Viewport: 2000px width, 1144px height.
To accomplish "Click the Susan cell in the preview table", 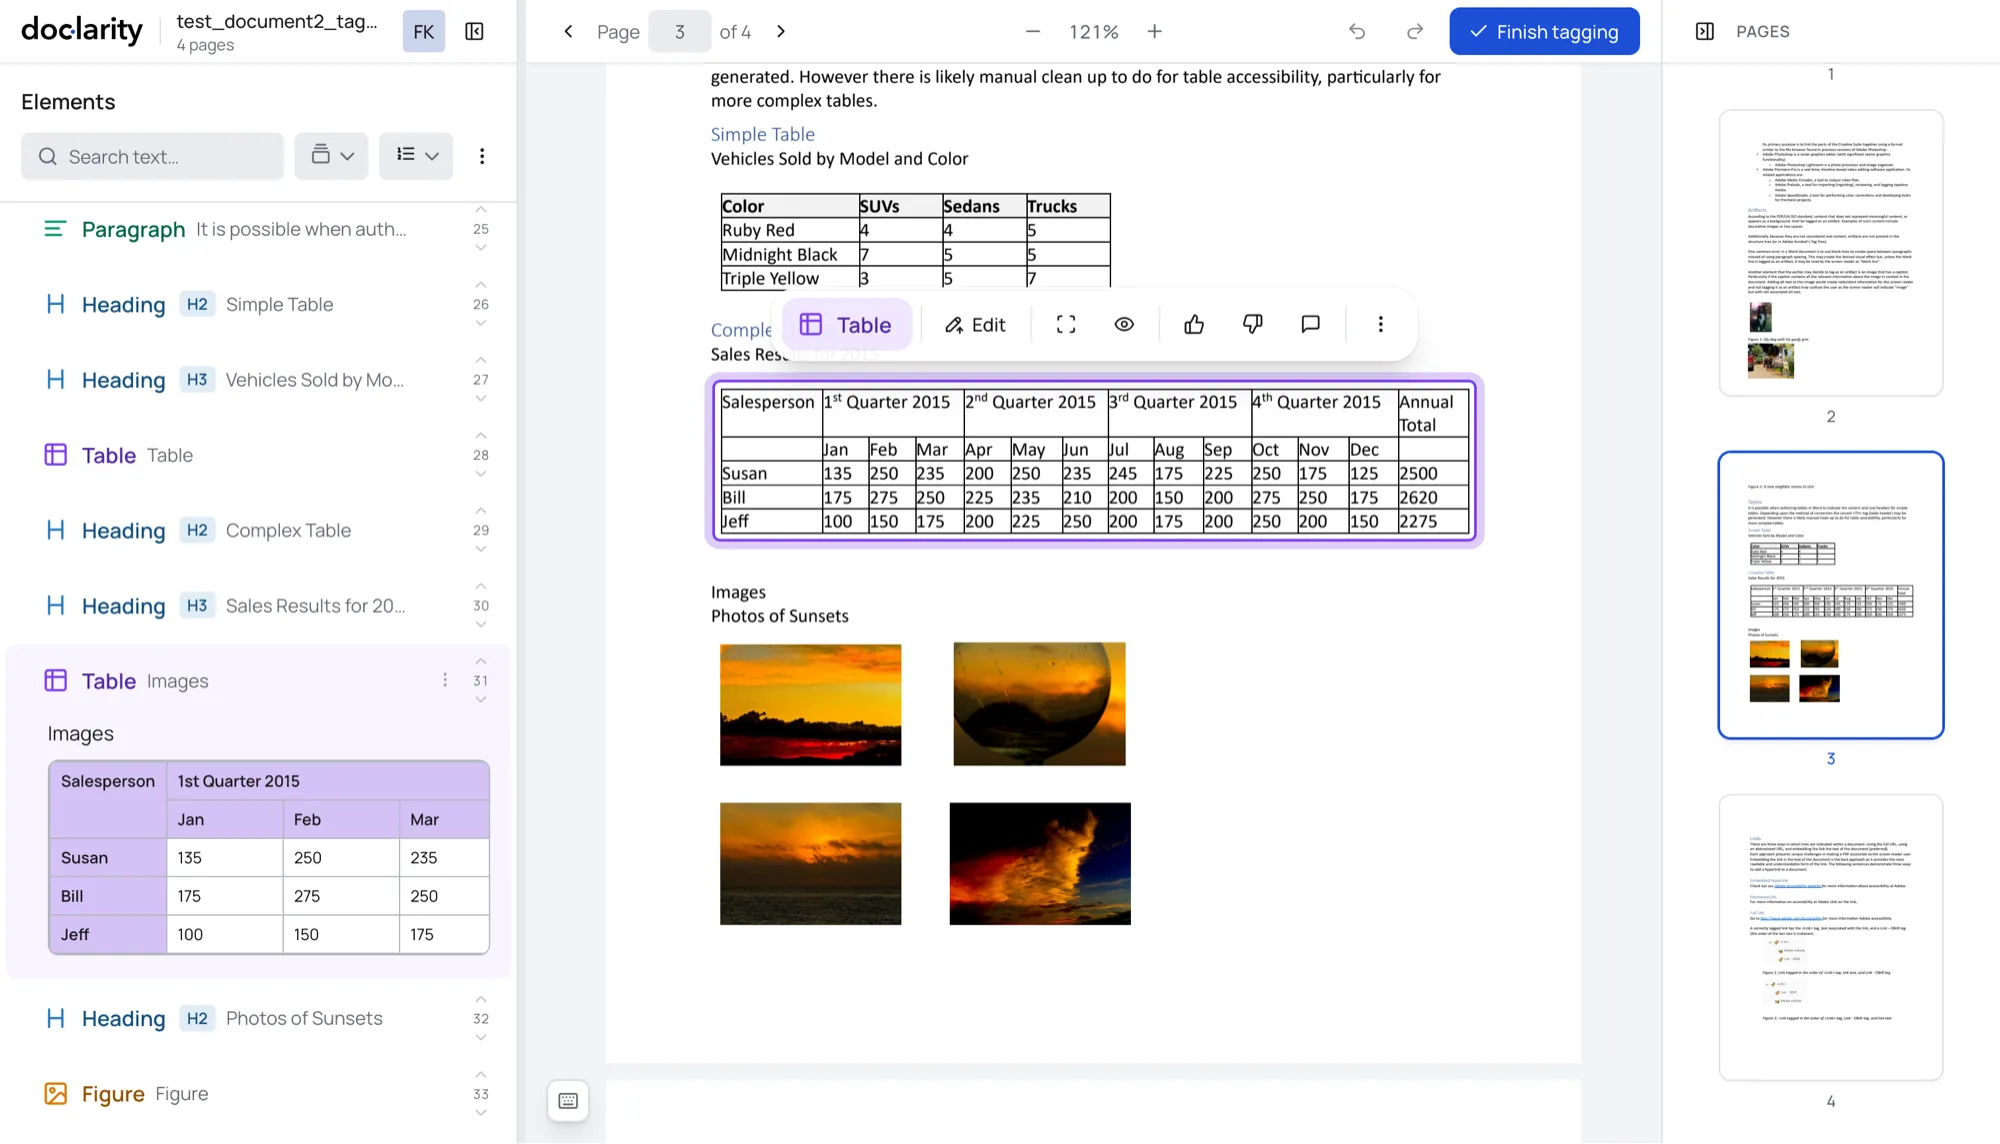I will [108, 857].
